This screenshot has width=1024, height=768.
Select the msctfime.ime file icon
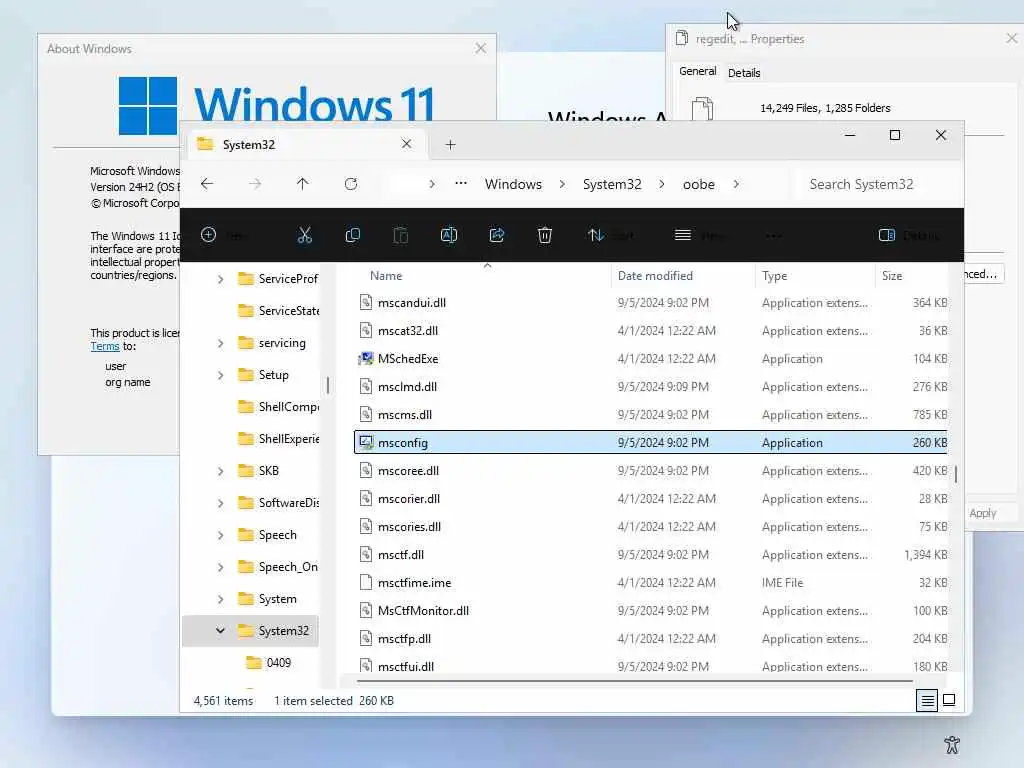[366, 583]
